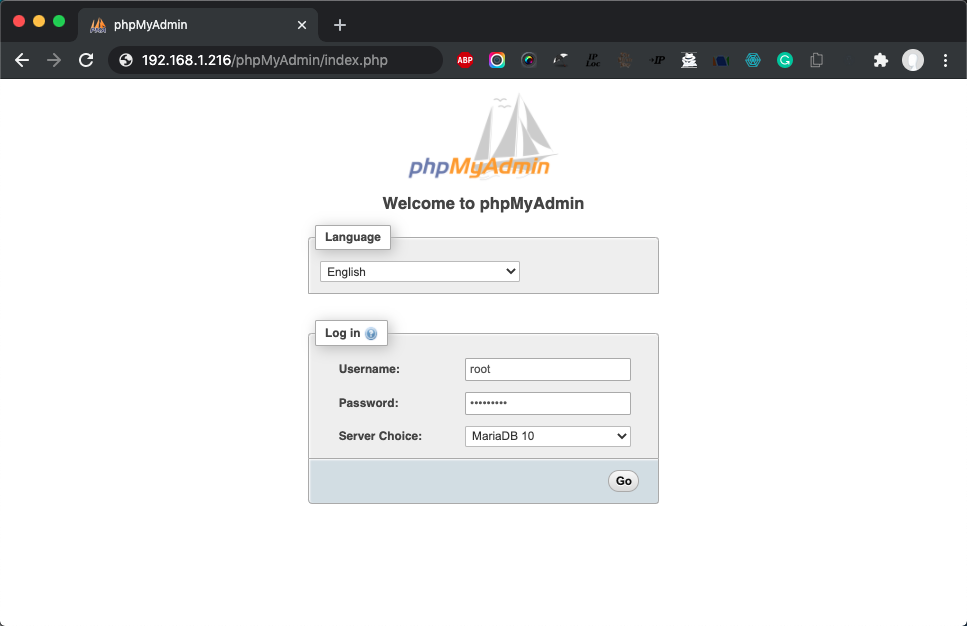Click the browser forward arrow

point(54,60)
